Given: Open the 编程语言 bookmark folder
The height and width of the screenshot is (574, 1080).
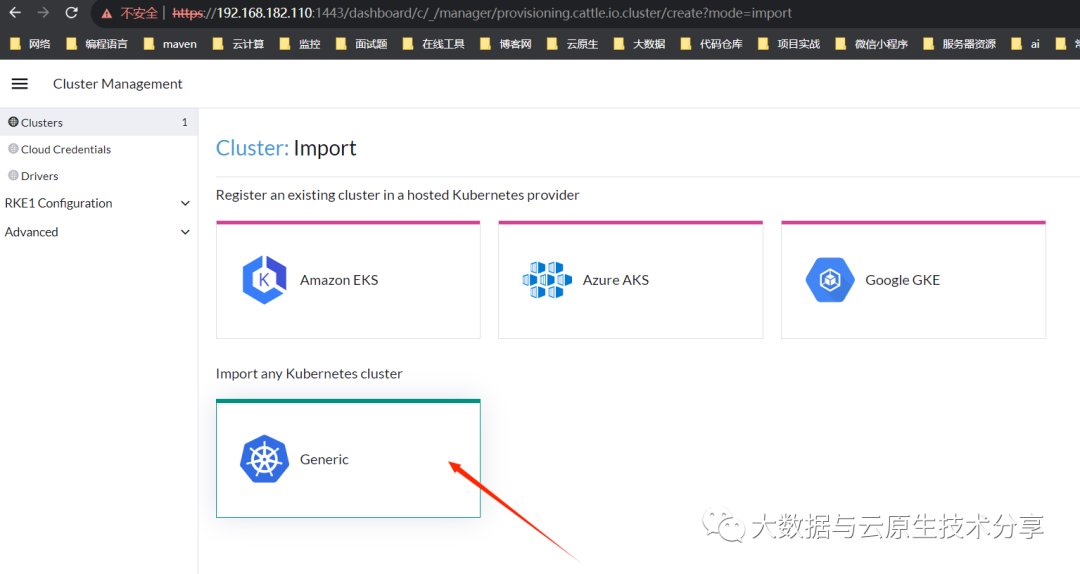Looking at the screenshot, I should click(x=97, y=44).
